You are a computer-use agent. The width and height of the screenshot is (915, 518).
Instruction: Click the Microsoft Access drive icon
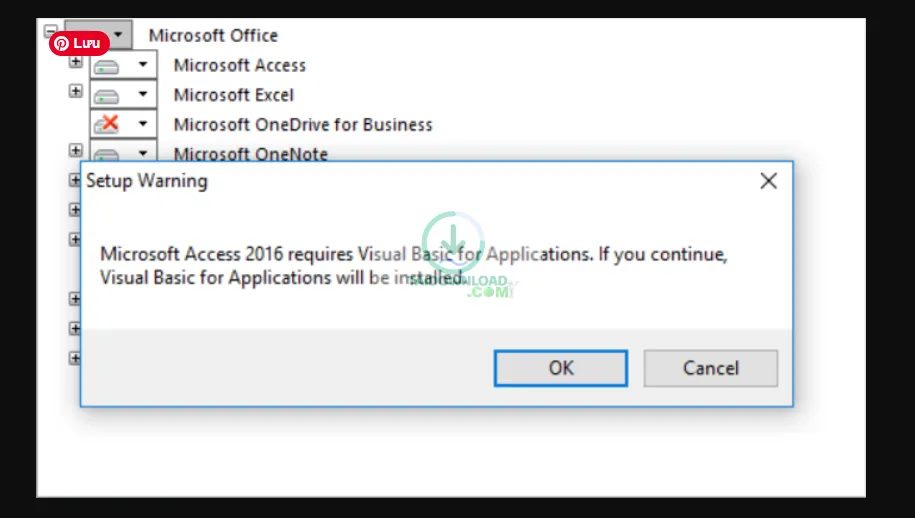(107, 66)
